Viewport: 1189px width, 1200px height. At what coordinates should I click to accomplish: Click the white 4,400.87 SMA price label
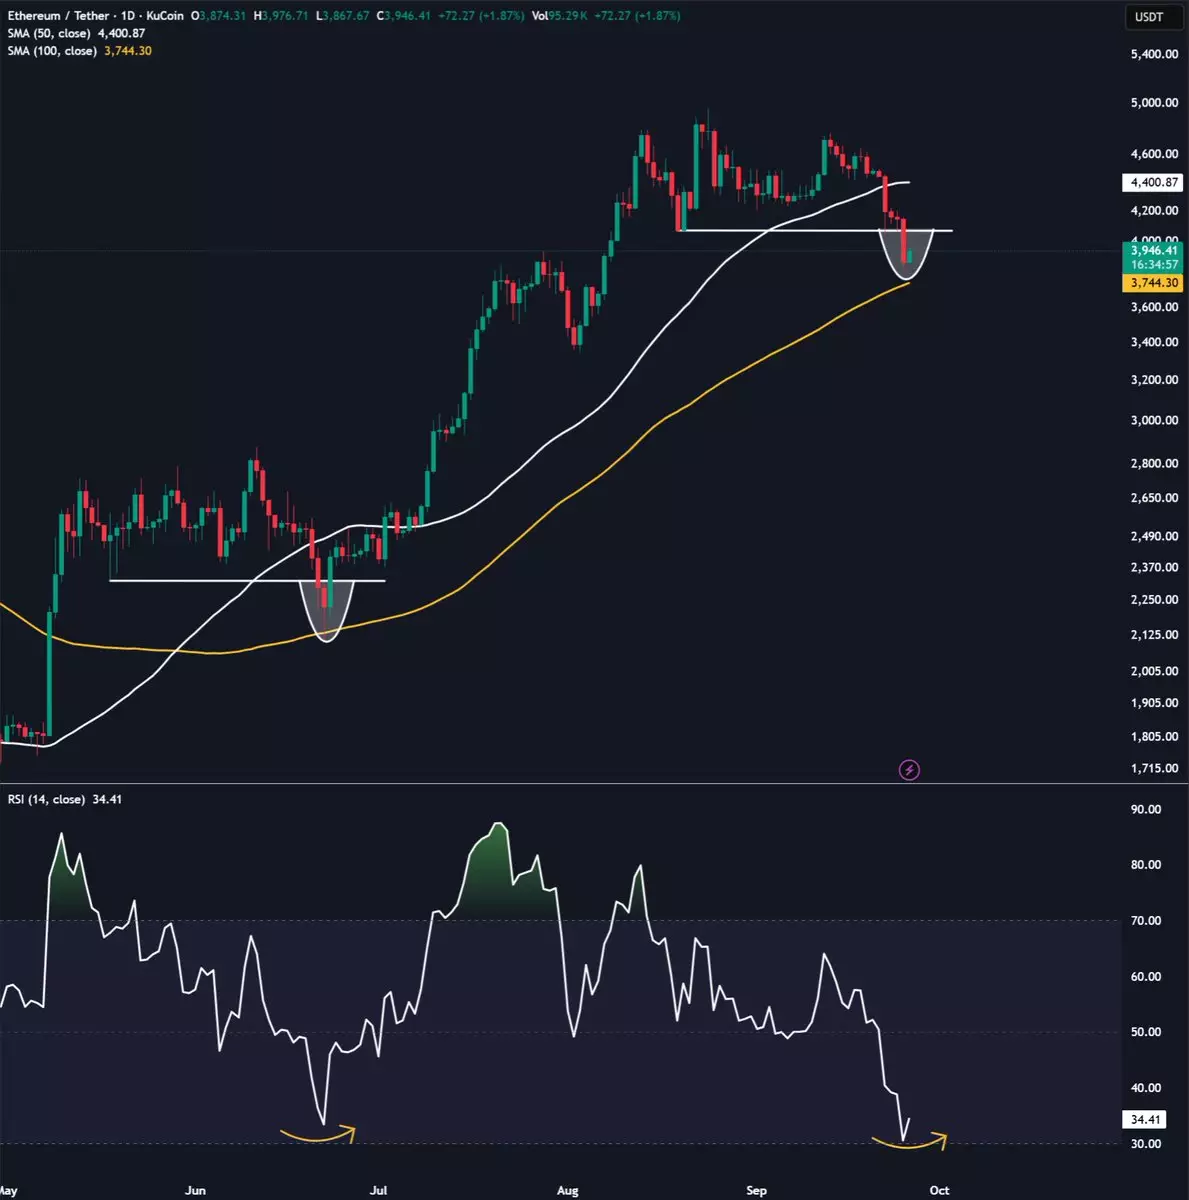[x=1154, y=183]
